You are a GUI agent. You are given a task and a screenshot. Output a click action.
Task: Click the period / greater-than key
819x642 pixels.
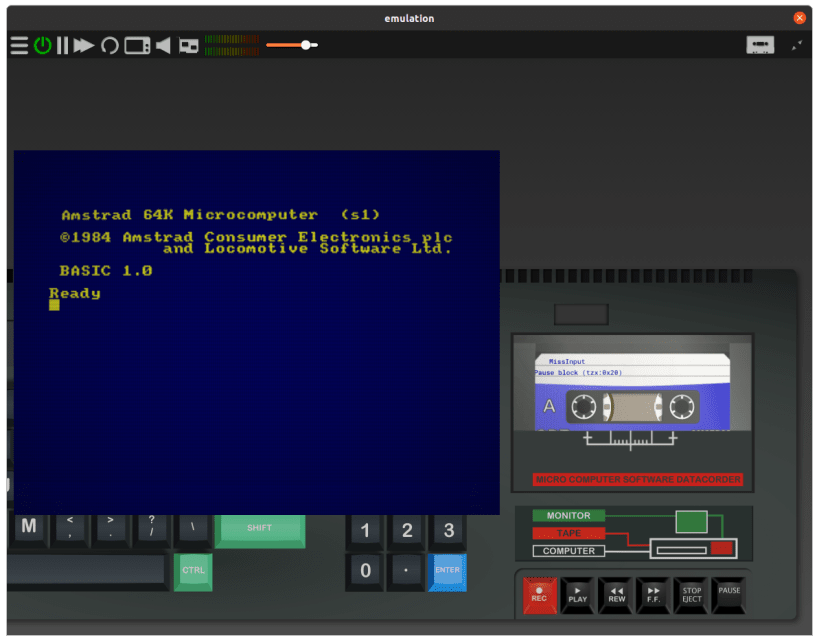tap(110, 529)
